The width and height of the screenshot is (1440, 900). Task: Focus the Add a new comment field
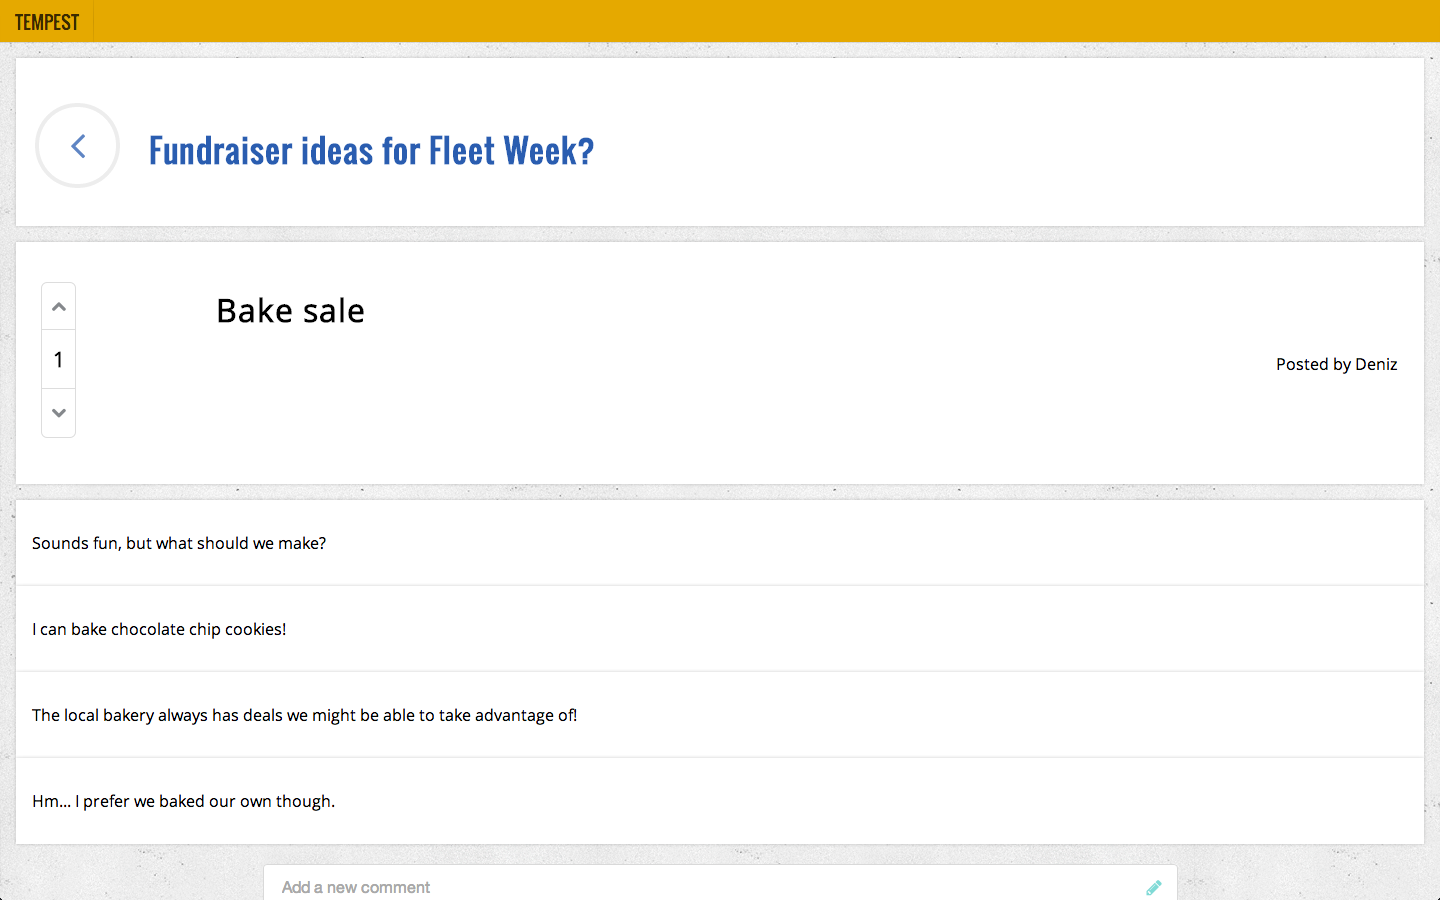[700, 887]
